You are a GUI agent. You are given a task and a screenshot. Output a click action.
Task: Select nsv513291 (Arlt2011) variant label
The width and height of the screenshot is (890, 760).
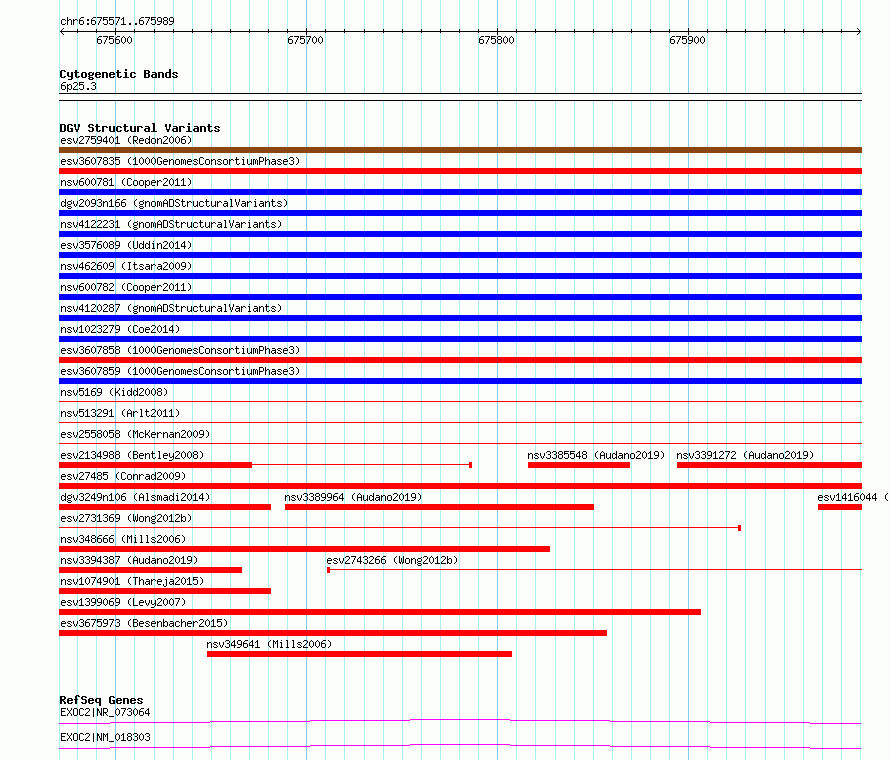120,413
